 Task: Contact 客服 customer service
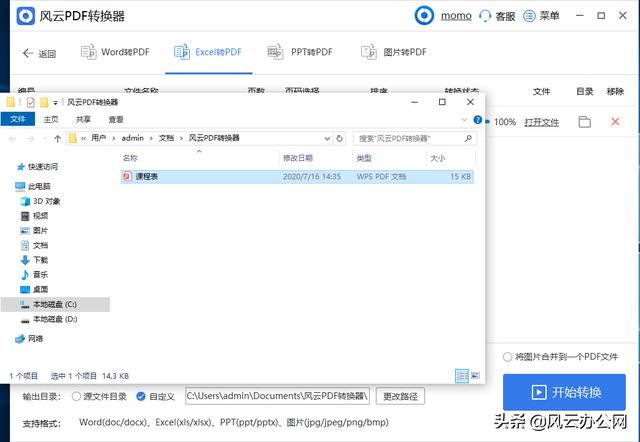coord(497,16)
